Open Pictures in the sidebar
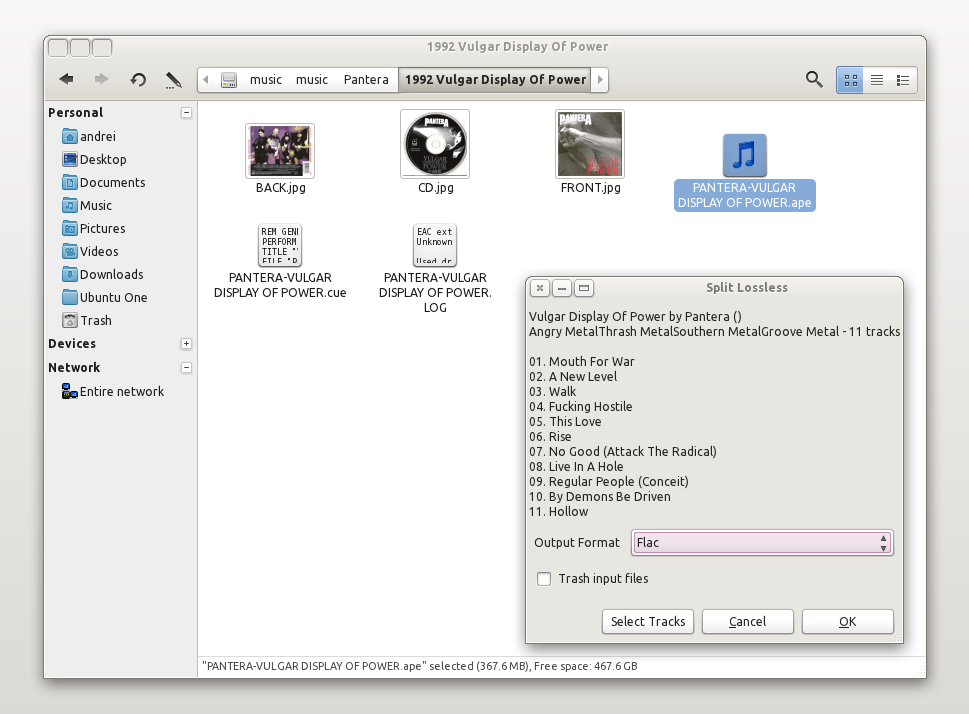Viewport: 969px width, 714px height. pos(94,228)
